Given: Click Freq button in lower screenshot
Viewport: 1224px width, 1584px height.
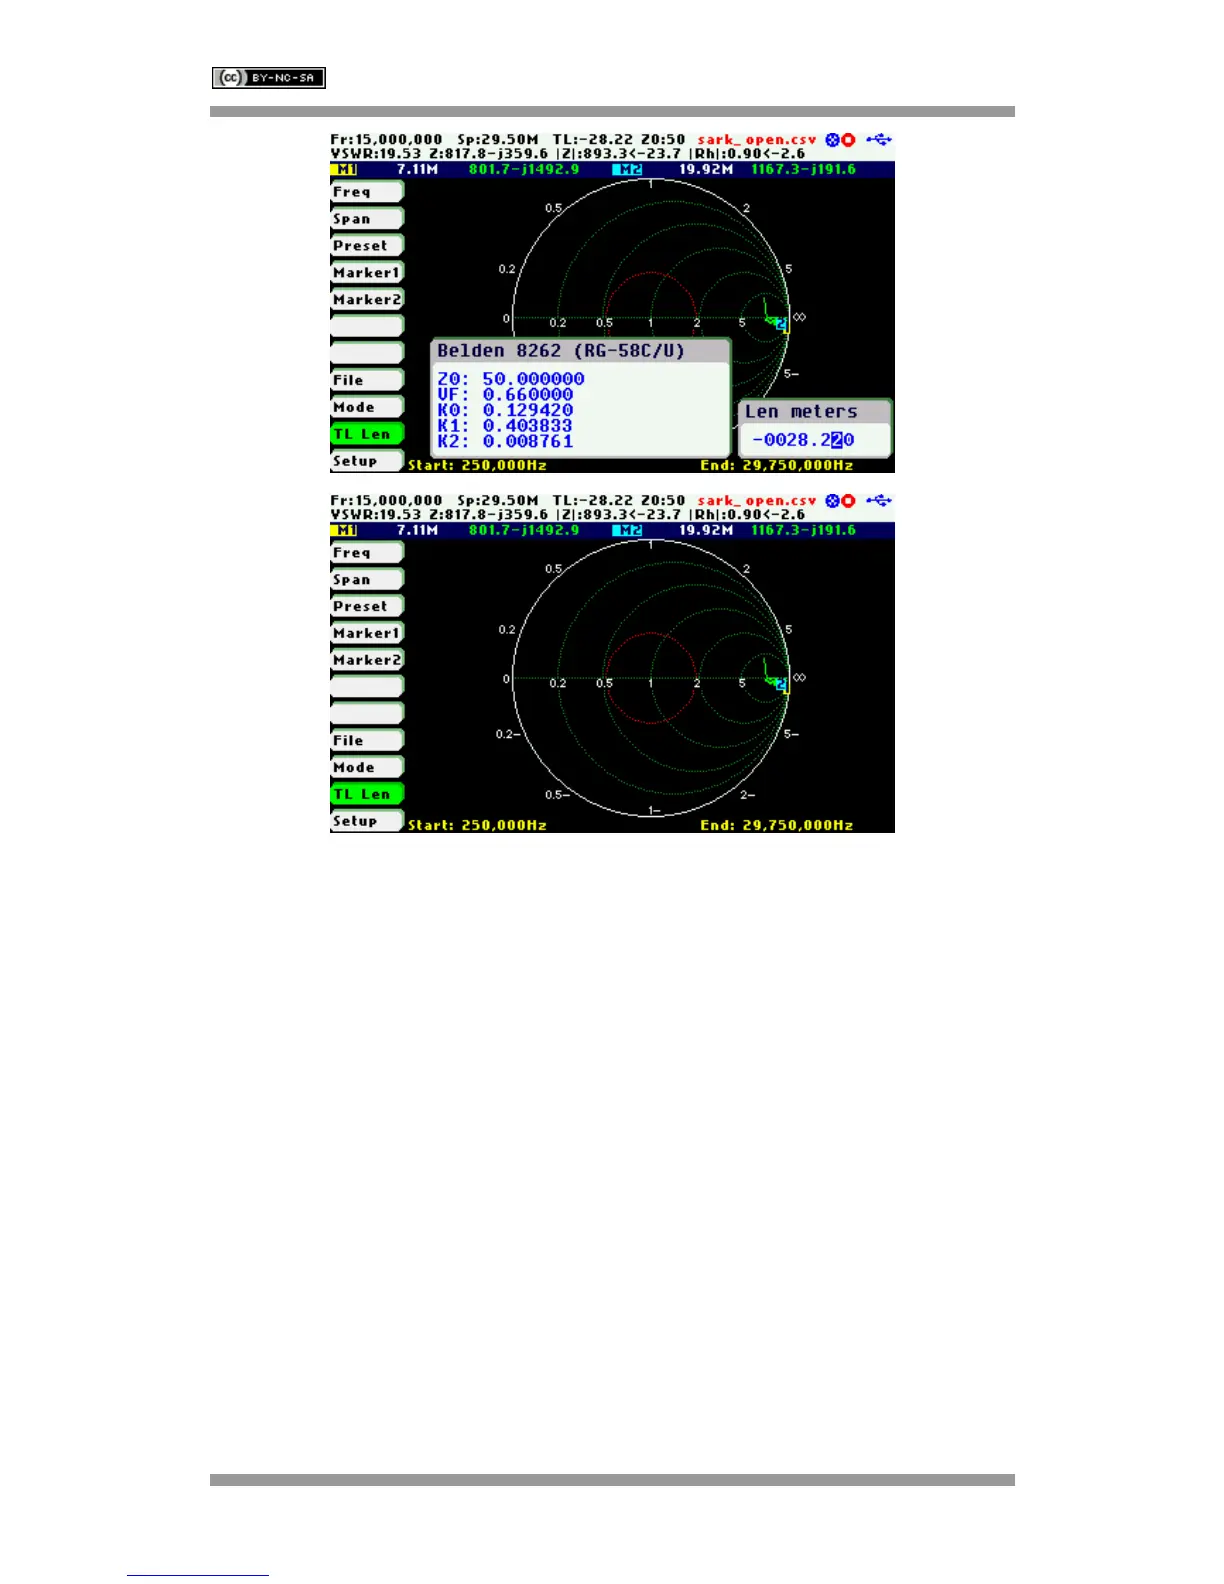Looking at the screenshot, I should (x=367, y=552).
